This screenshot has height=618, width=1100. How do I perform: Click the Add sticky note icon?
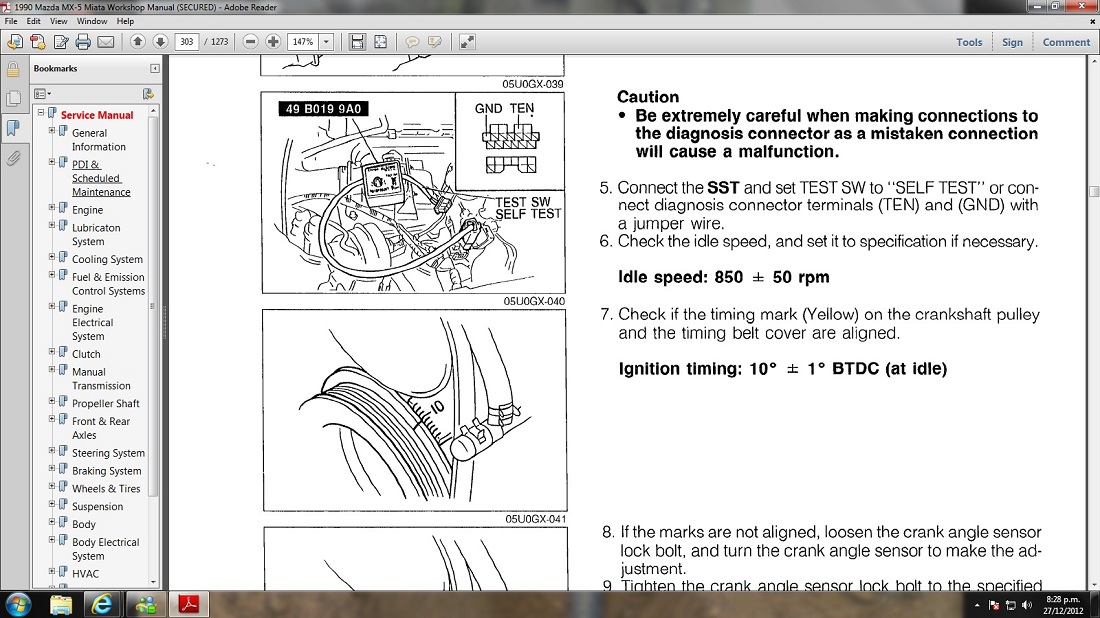coord(412,41)
